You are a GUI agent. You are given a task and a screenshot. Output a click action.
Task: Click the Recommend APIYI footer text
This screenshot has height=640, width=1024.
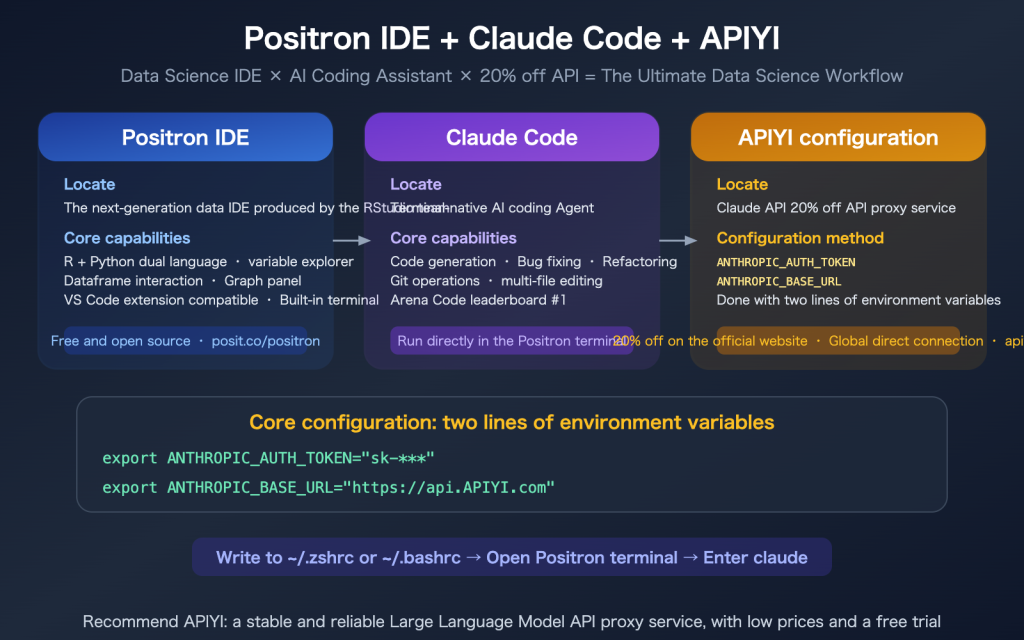pyautogui.click(x=511, y=621)
